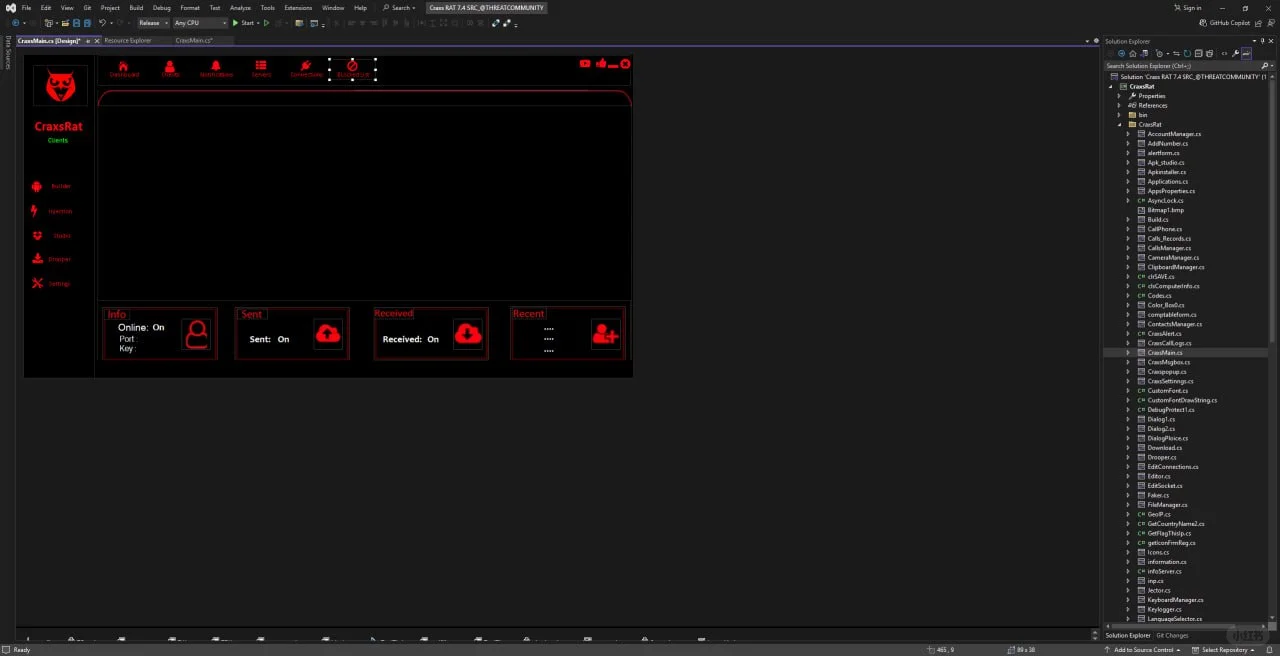This screenshot has height=656, width=1280.
Task: Click the Builder Android icon in the sidebar
Action: coord(37,186)
